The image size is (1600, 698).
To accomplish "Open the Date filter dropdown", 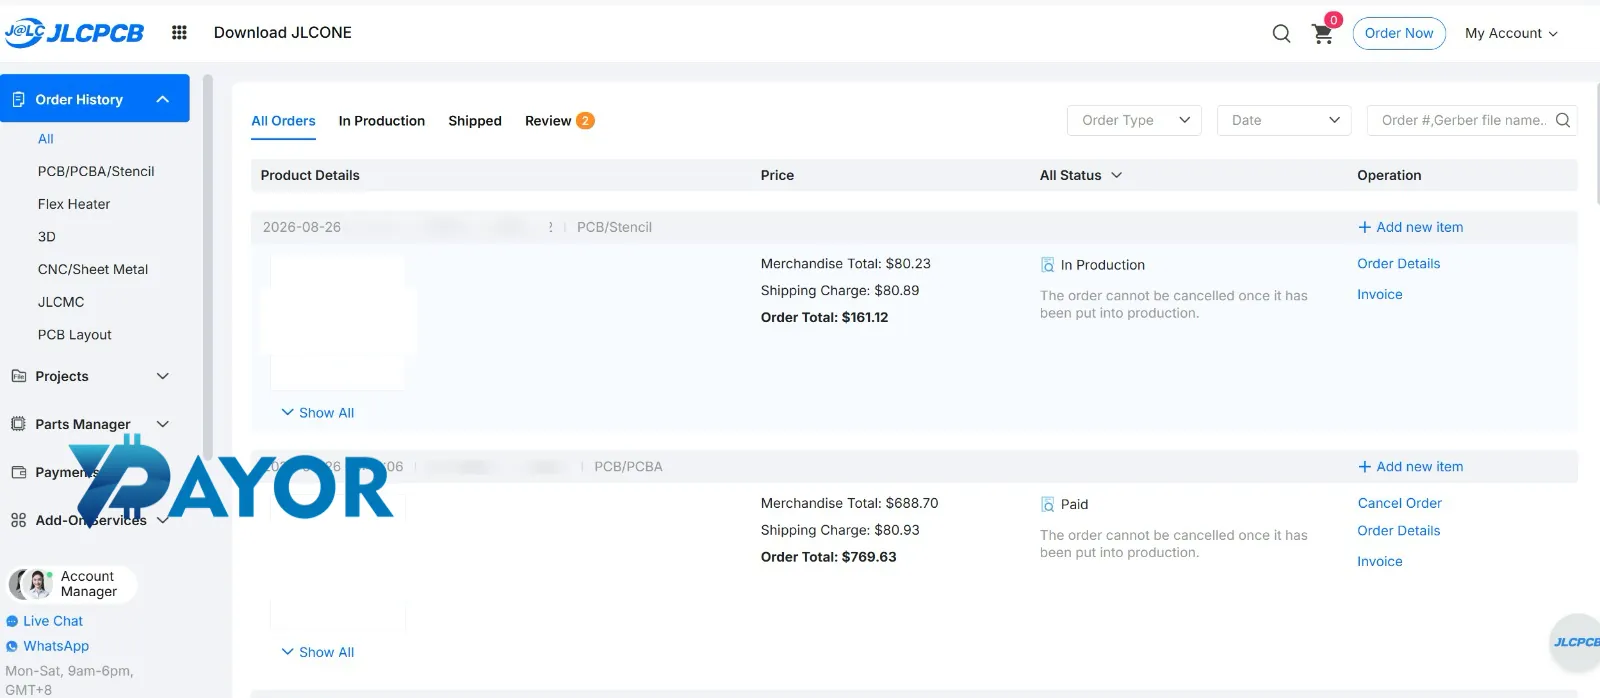I will (x=1284, y=120).
